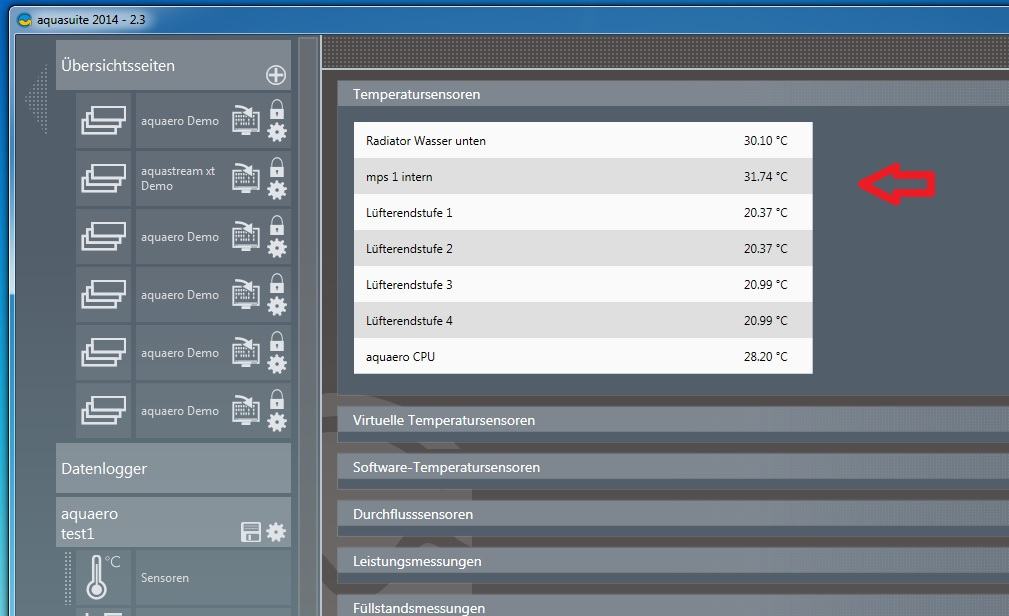
Task: Toggle the lock on aquastream xt Demo page
Action: [x=277, y=167]
